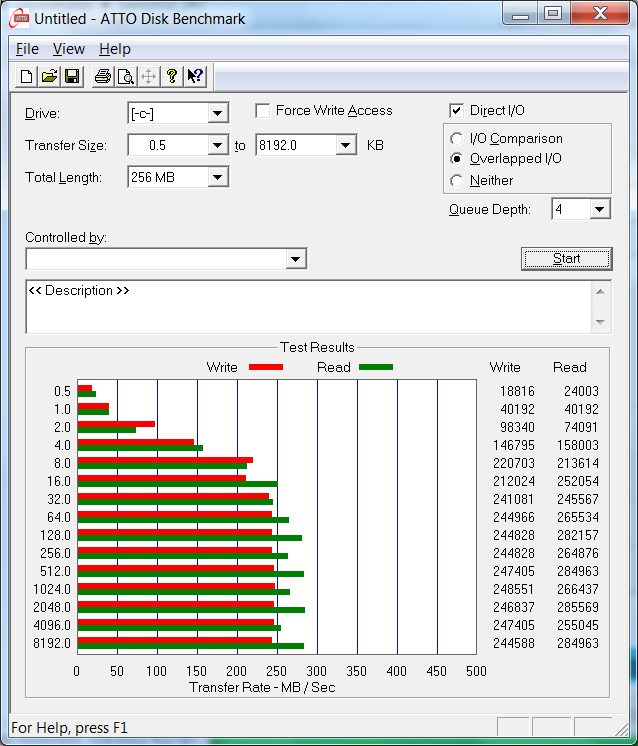
Task: Open the Help menu
Action: pos(115,49)
